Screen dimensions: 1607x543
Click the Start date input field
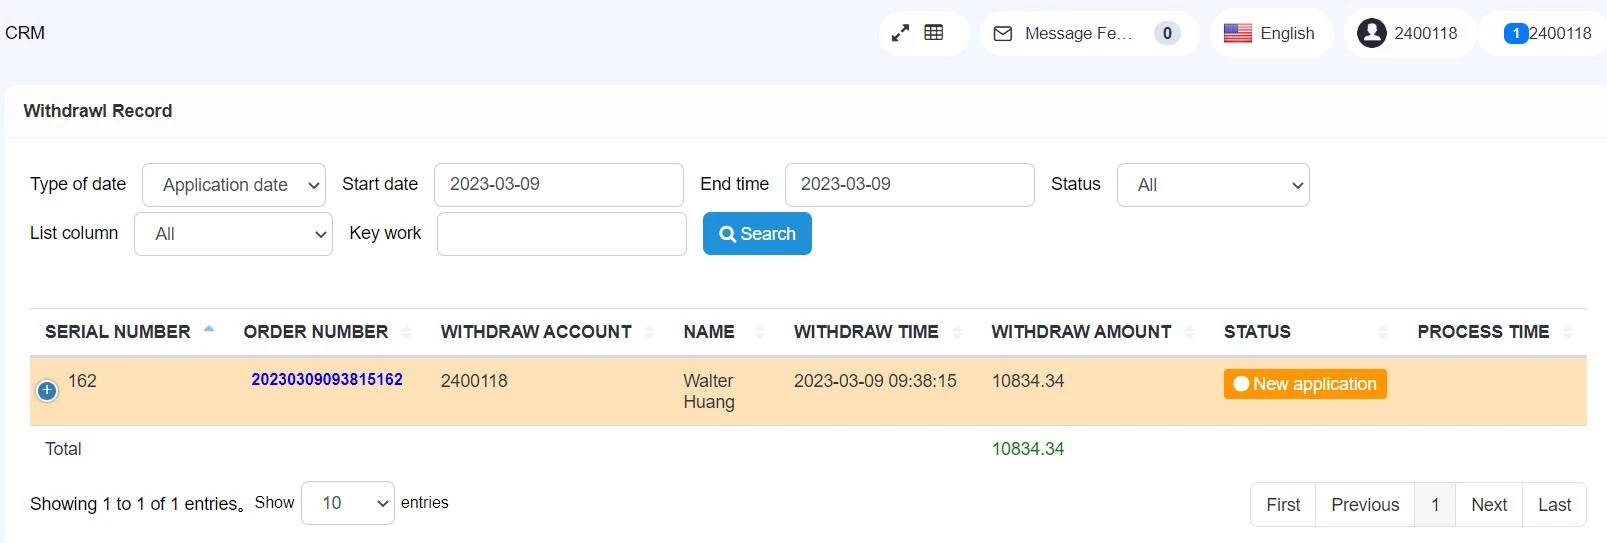pos(558,185)
